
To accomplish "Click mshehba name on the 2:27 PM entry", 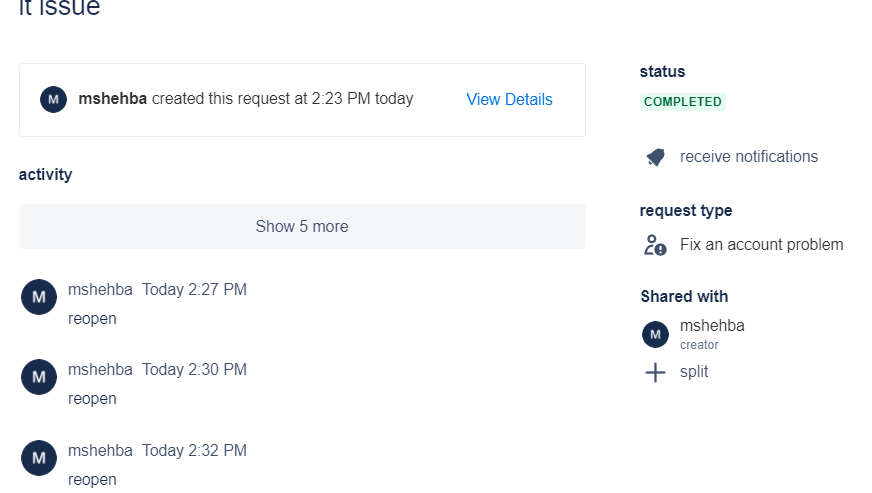I will point(100,289).
